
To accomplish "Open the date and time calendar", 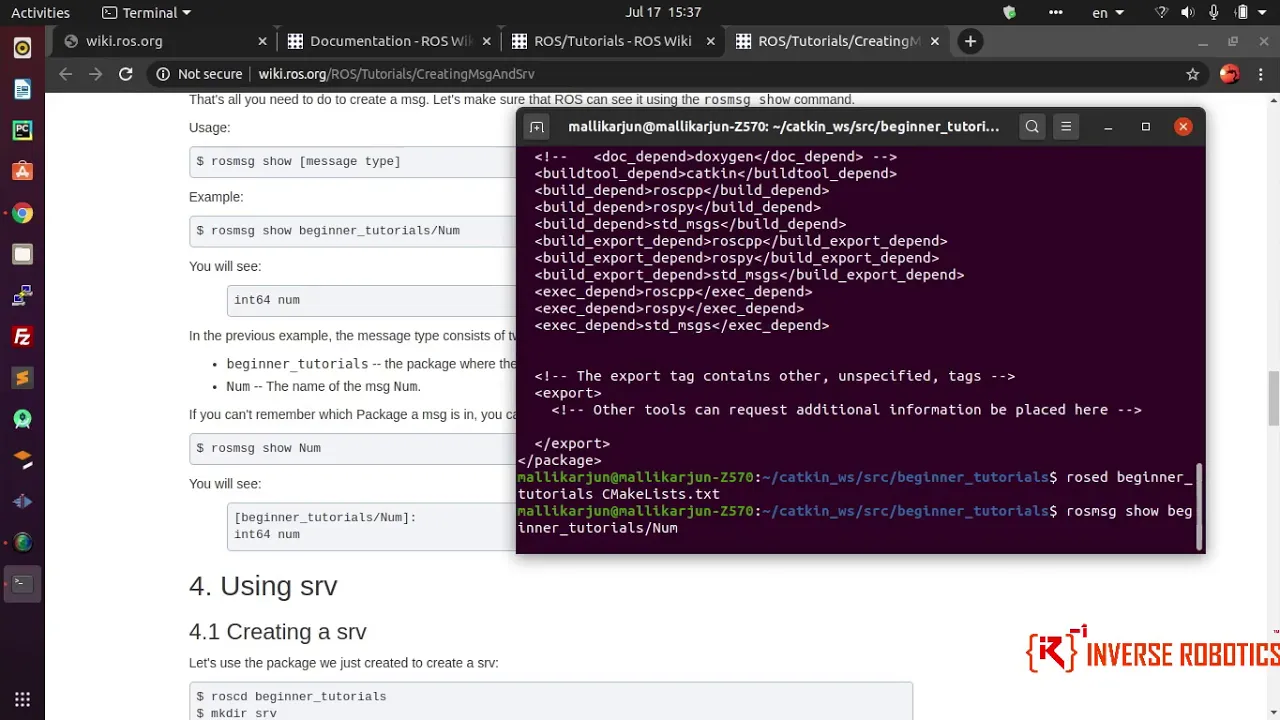I will tap(663, 13).
